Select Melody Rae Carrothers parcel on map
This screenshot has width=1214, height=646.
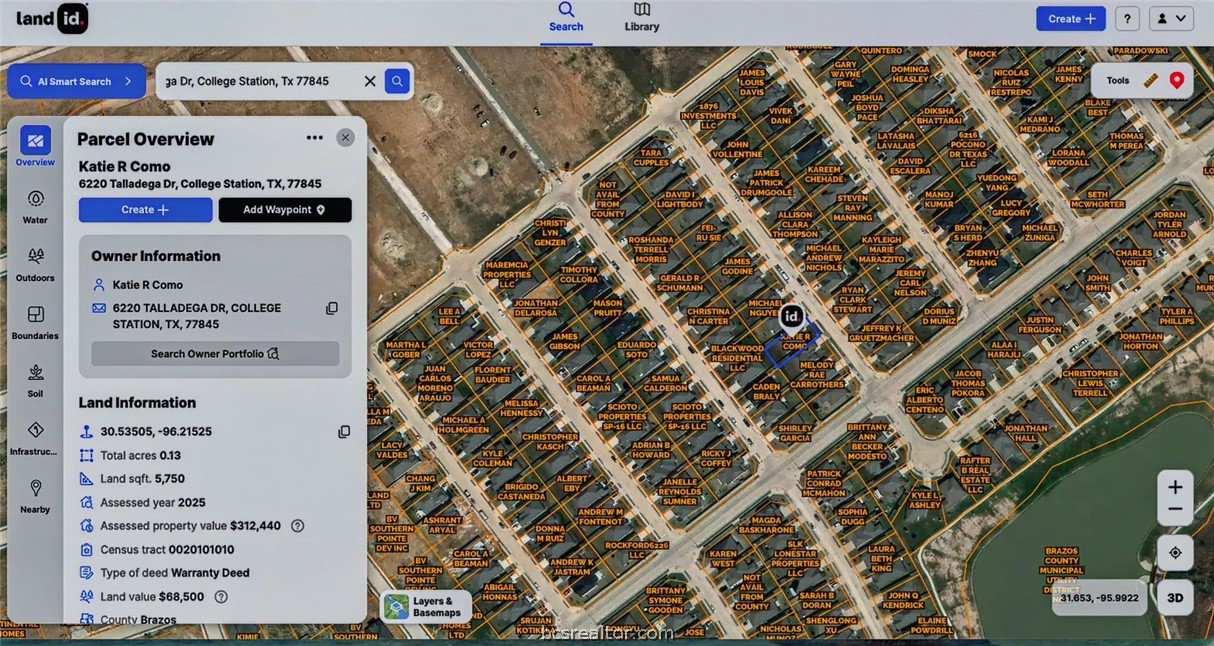click(x=816, y=374)
